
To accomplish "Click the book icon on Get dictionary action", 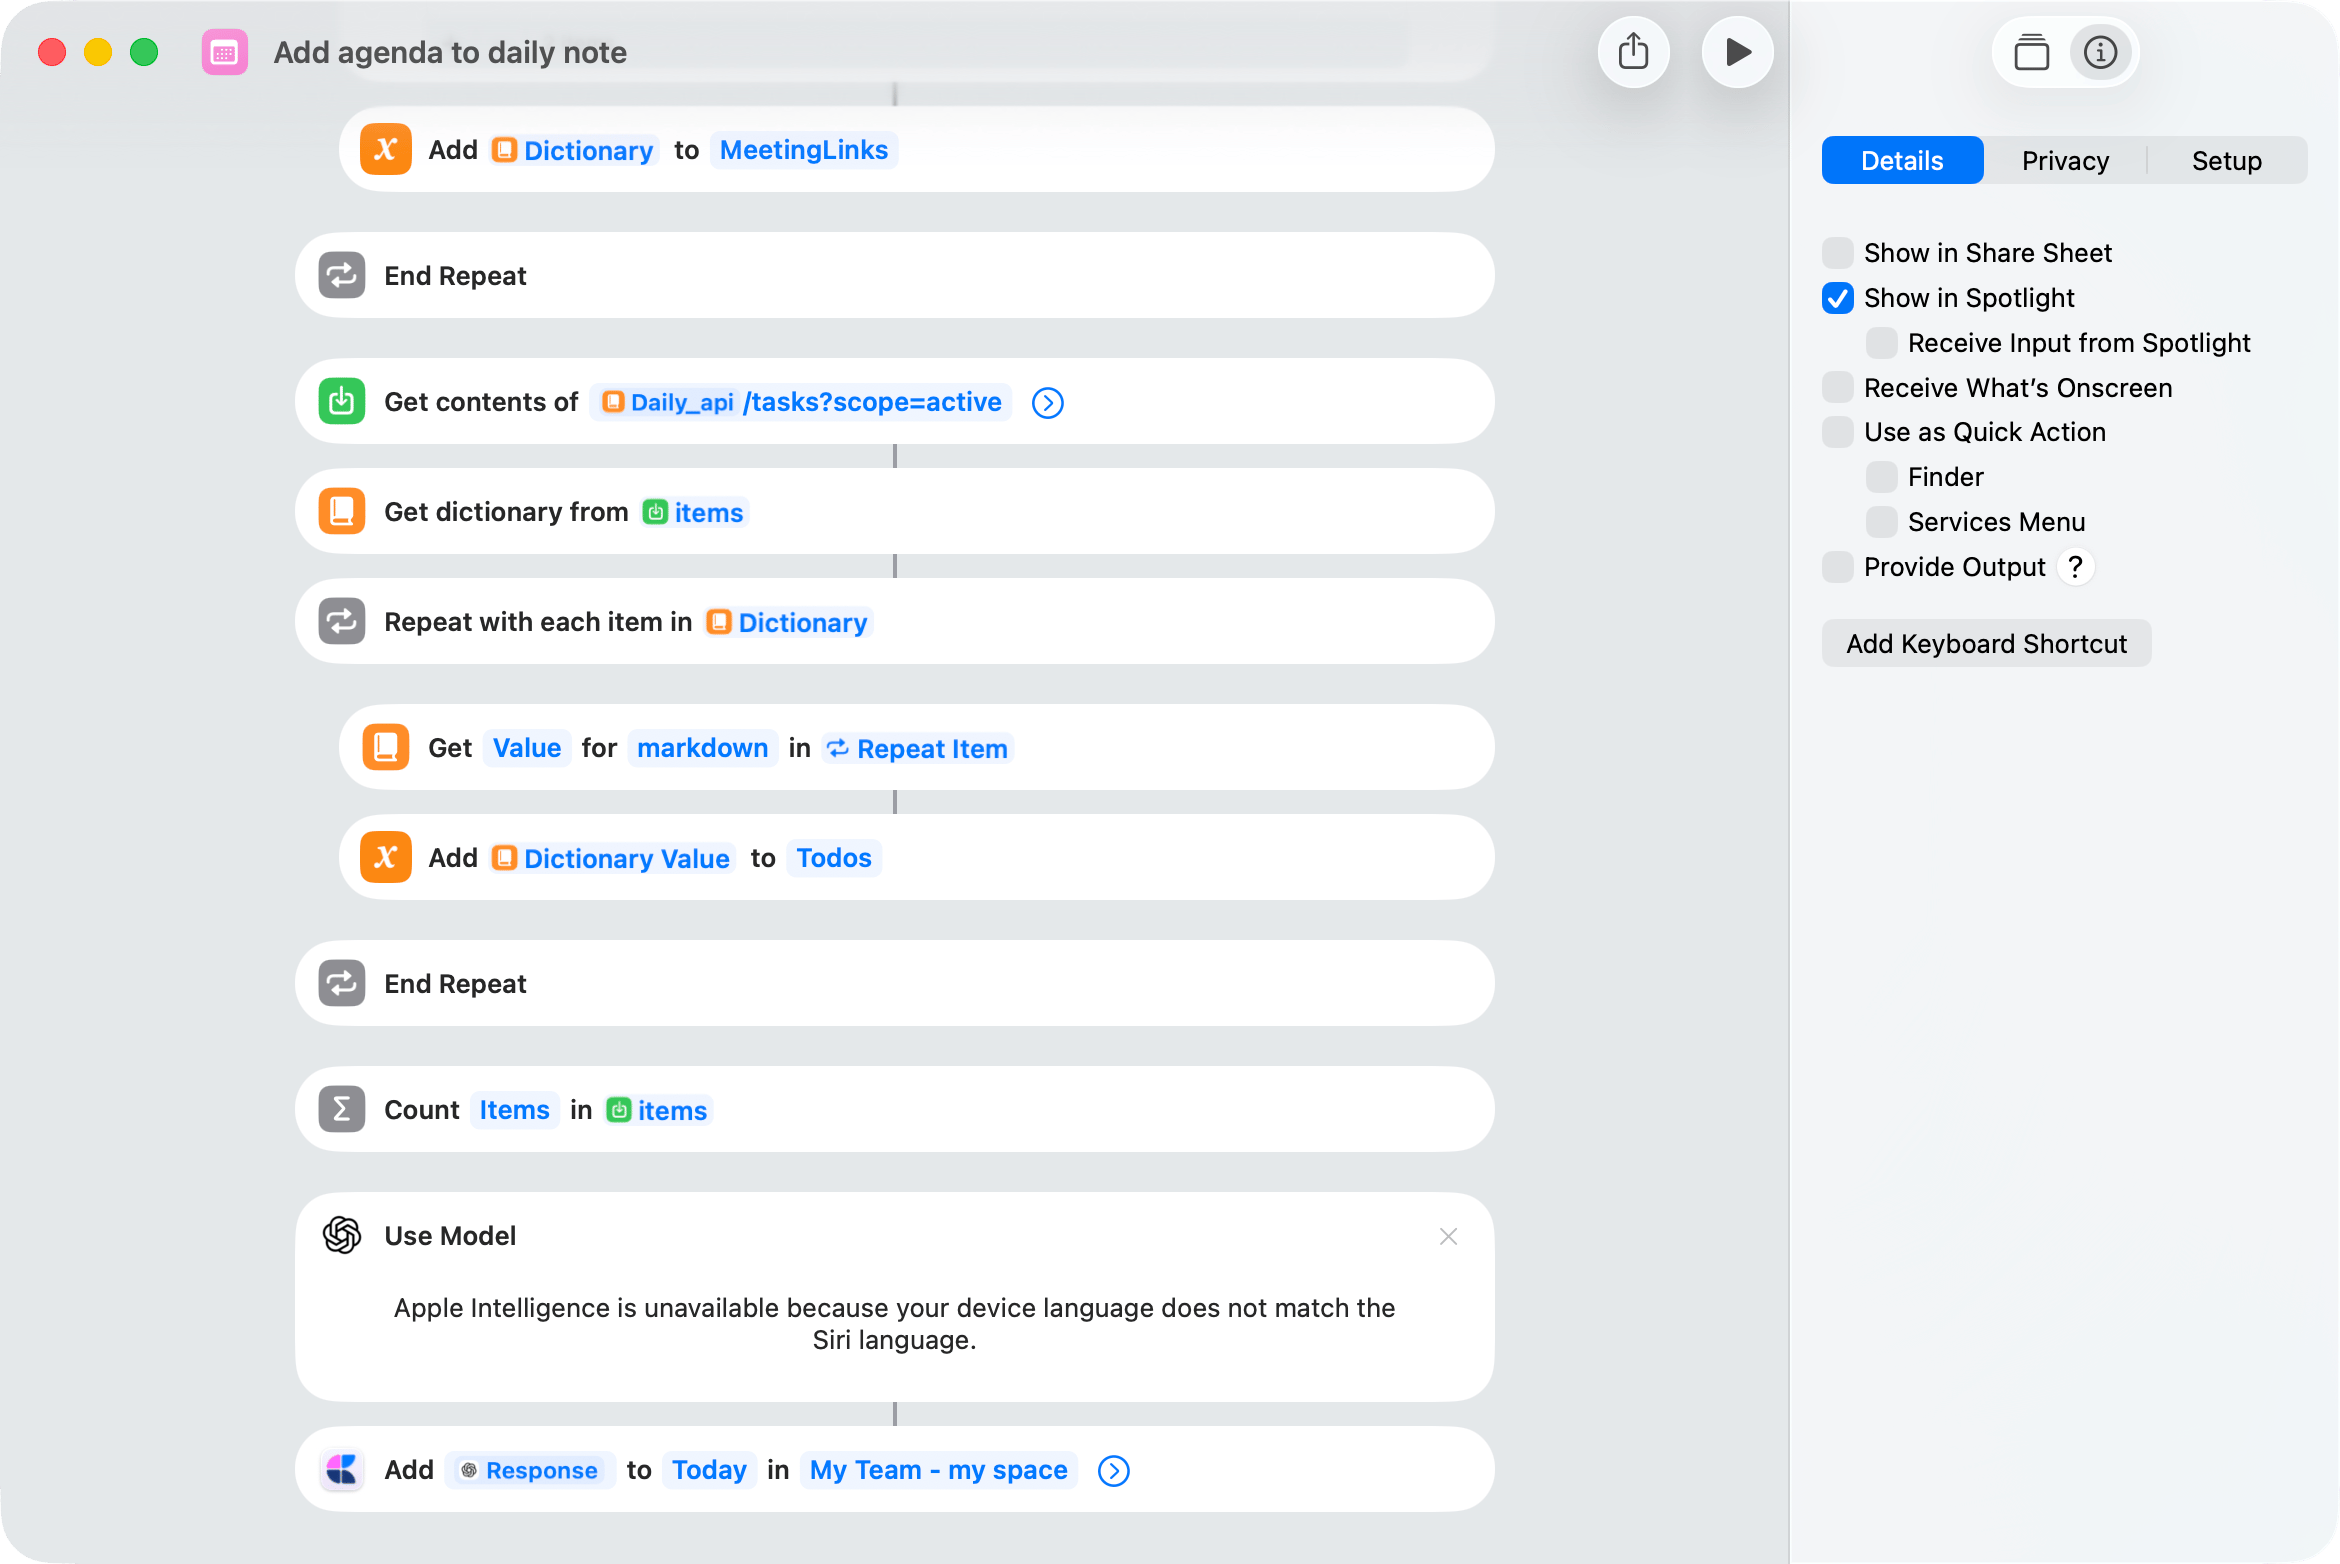I will (x=341, y=511).
